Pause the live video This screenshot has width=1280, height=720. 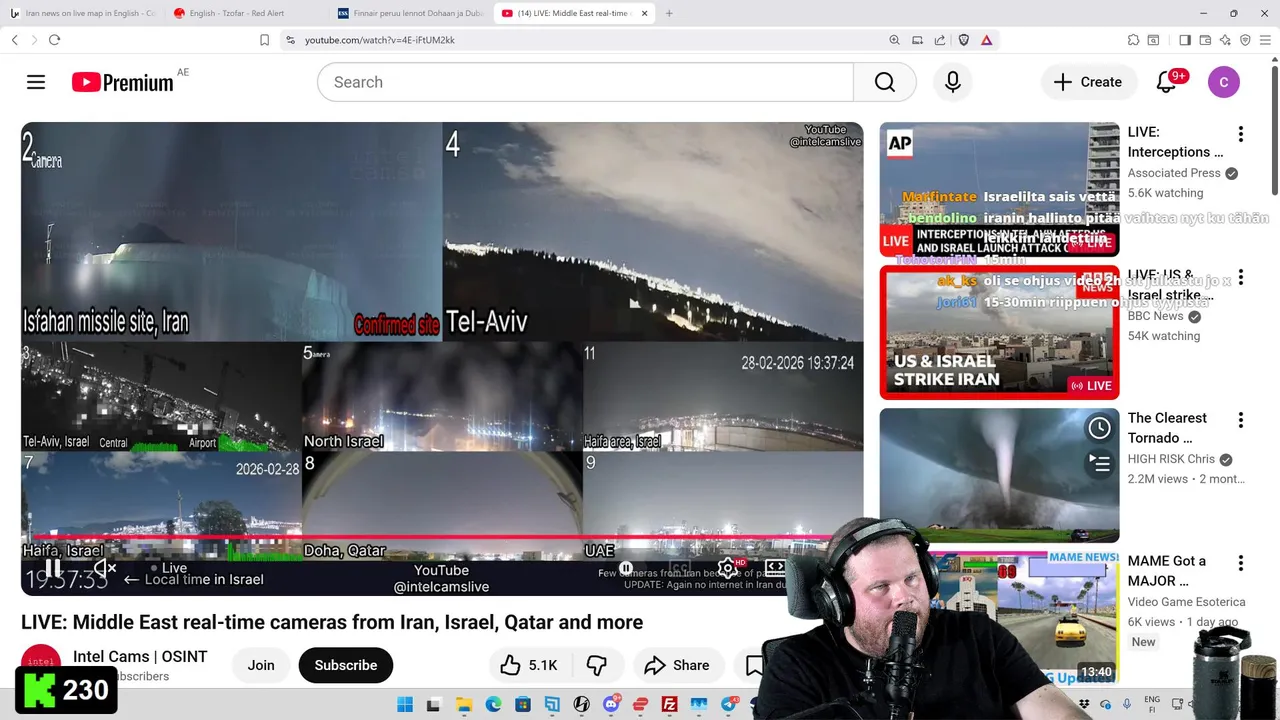52,568
